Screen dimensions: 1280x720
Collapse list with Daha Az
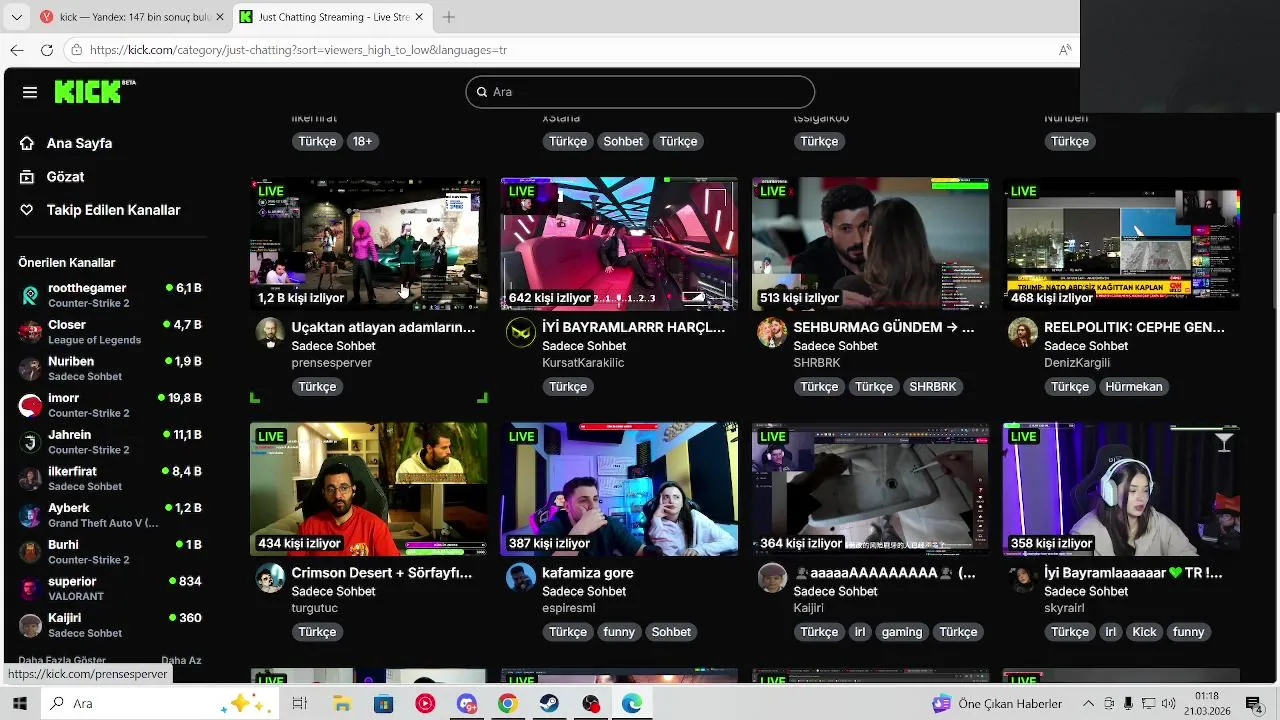(x=181, y=661)
